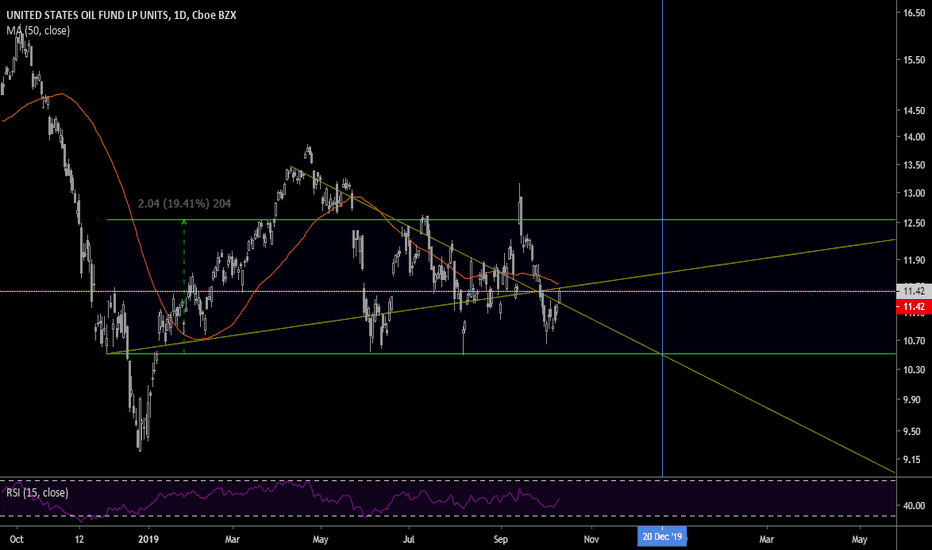Click the 14.50 price axis label
Screen dimensions: 932x550
tap(914, 111)
